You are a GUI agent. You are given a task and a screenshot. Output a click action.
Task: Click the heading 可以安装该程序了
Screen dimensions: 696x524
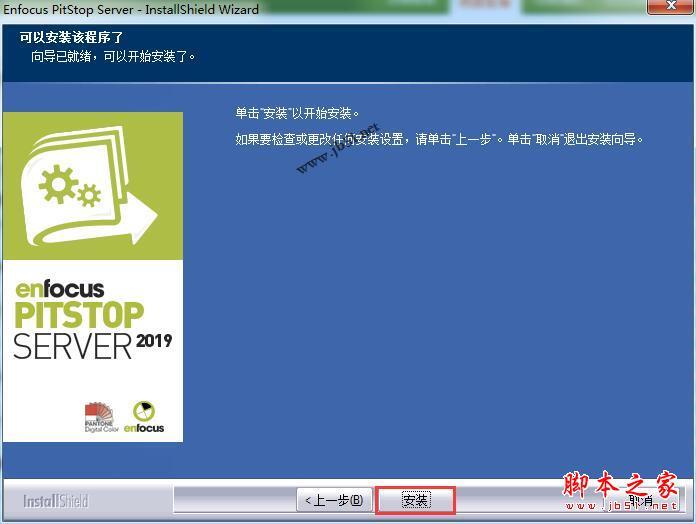pos(71,37)
